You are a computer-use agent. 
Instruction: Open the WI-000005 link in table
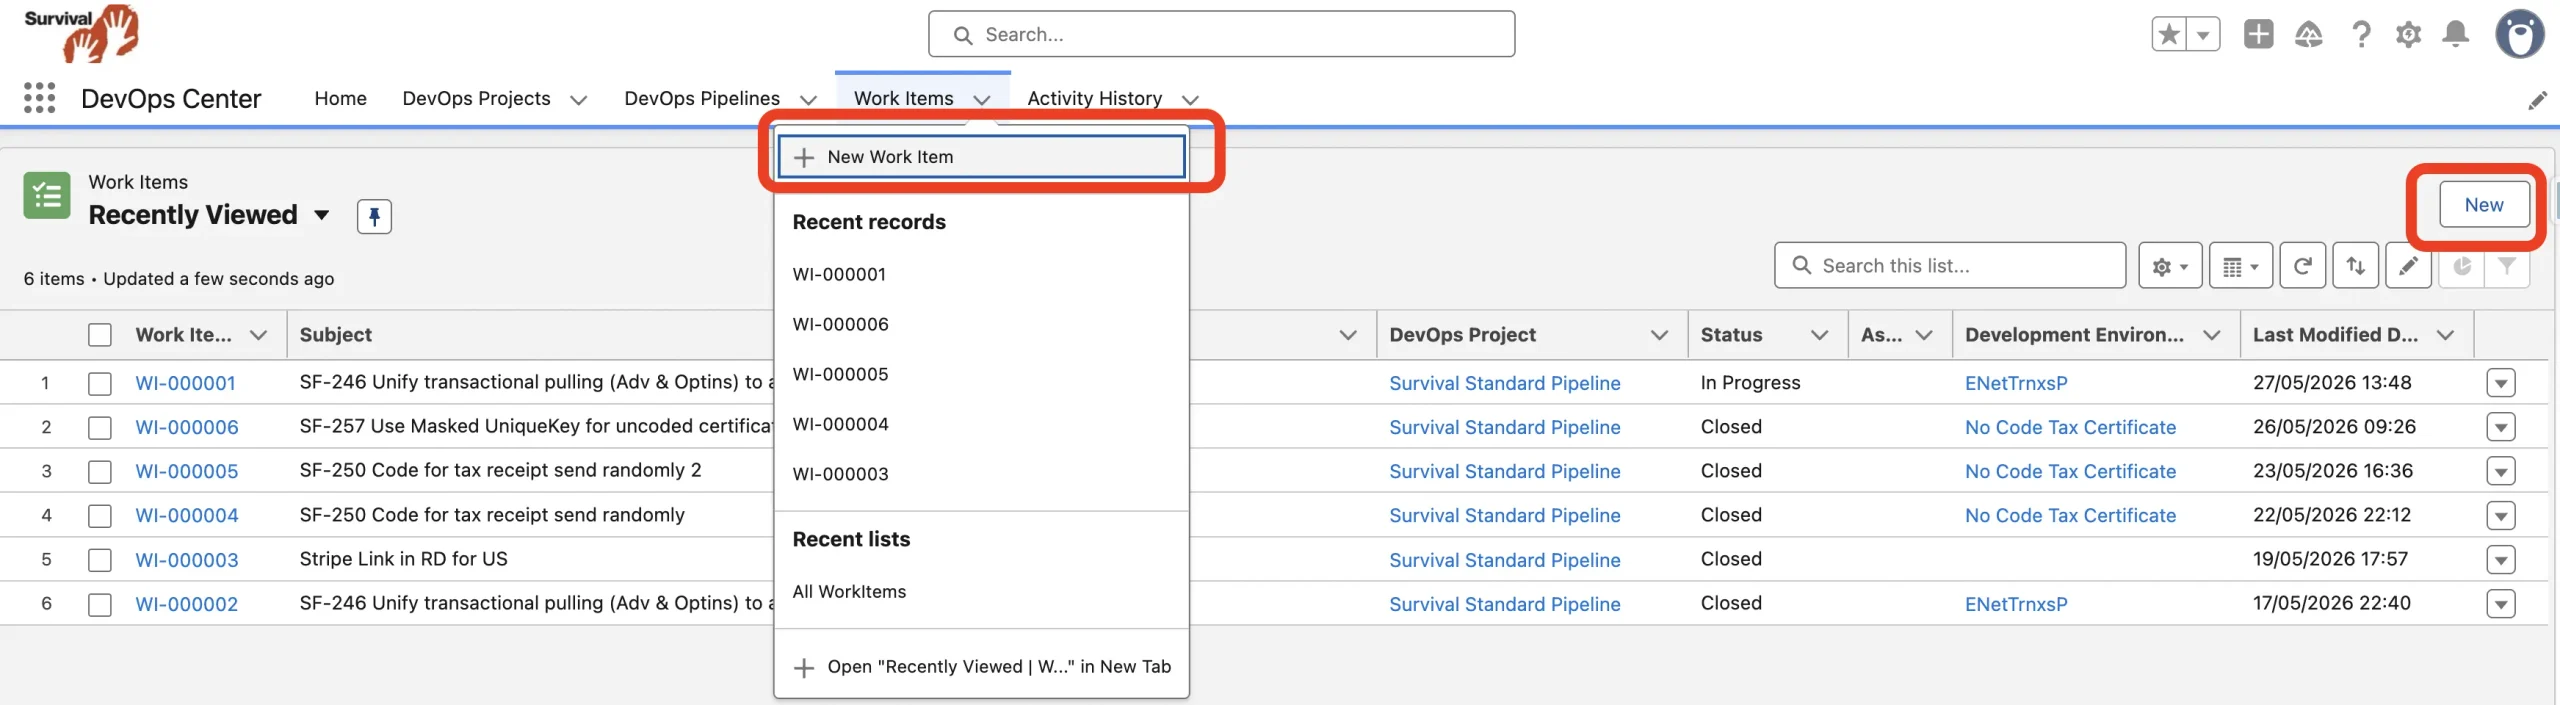tap(187, 471)
